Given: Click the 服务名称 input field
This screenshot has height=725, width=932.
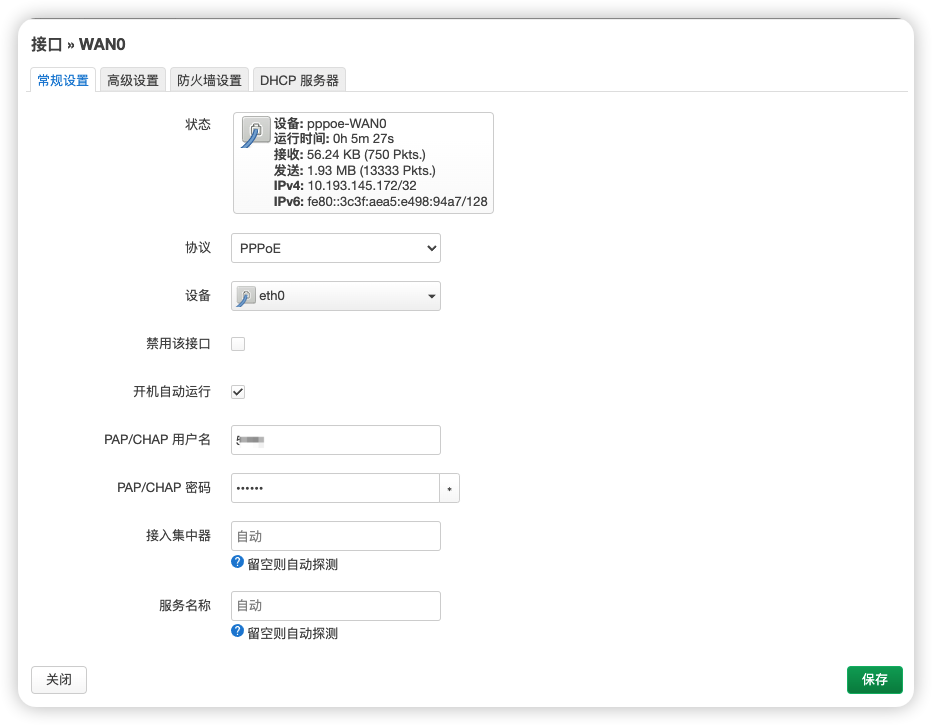Looking at the screenshot, I should point(335,605).
